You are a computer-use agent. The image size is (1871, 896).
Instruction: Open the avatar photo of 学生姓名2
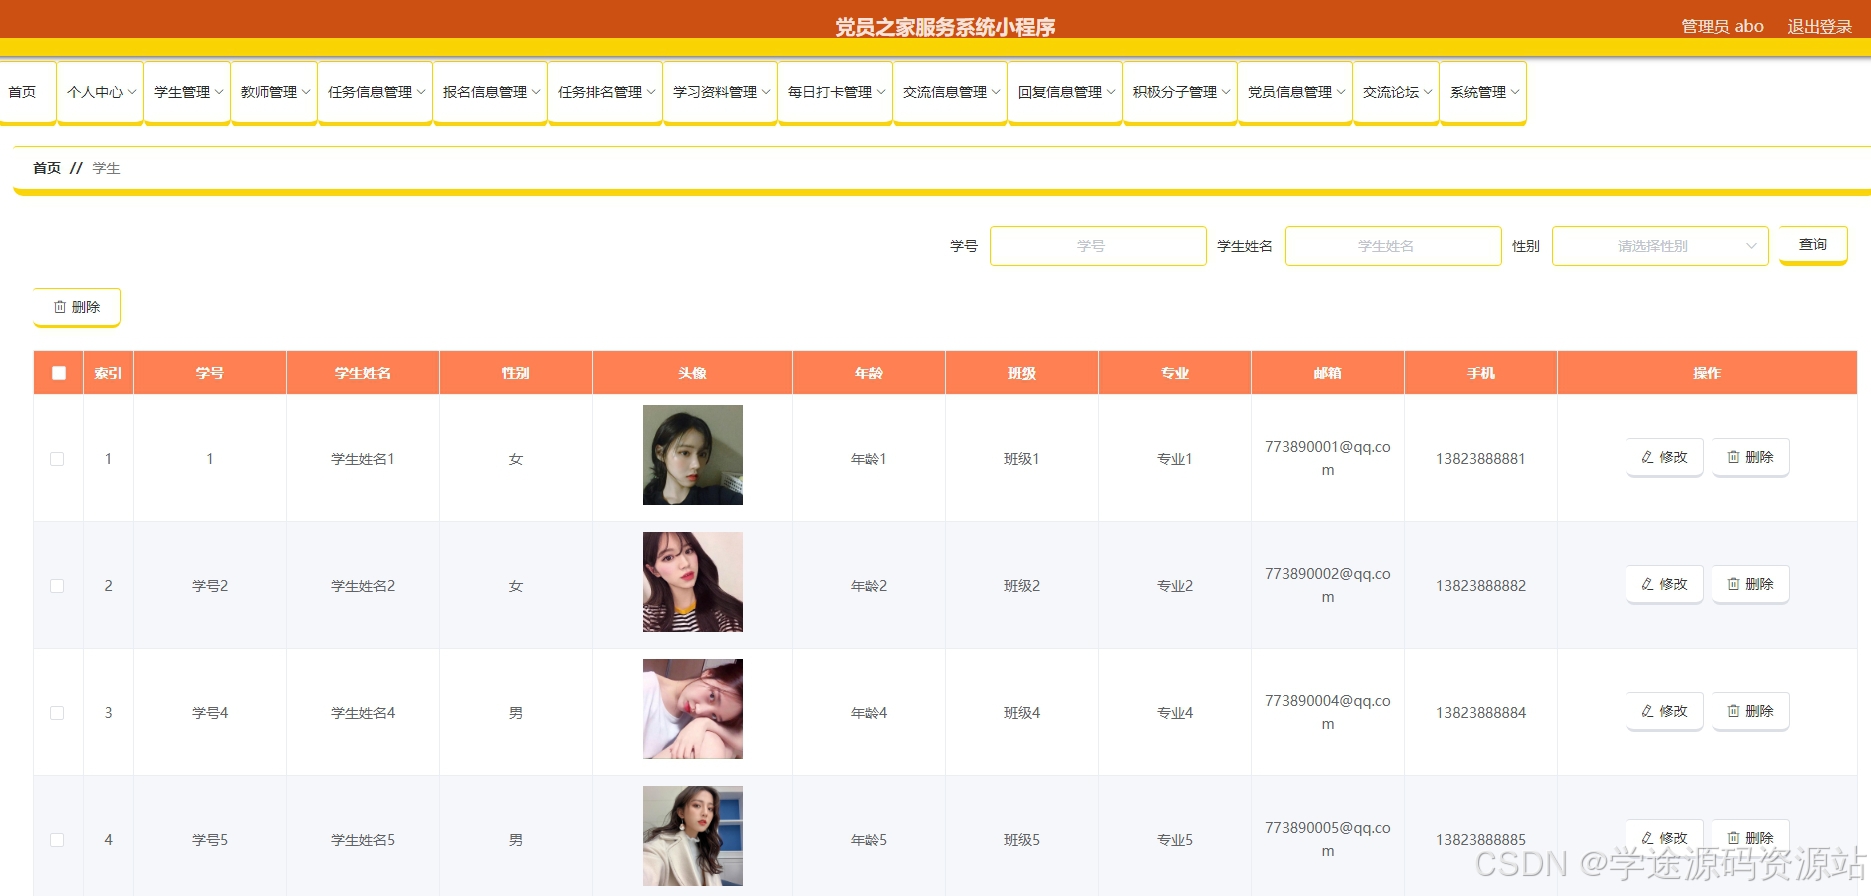tap(693, 582)
